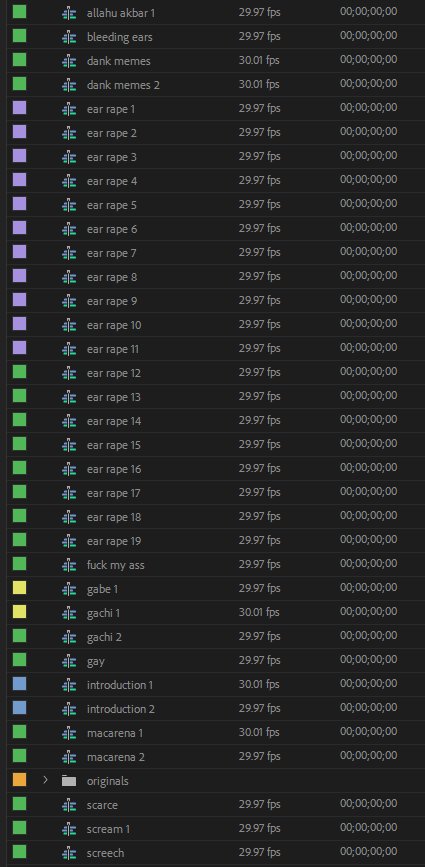Select the ear rape 9 sequence name
425x867 pixels.
point(112,301)
